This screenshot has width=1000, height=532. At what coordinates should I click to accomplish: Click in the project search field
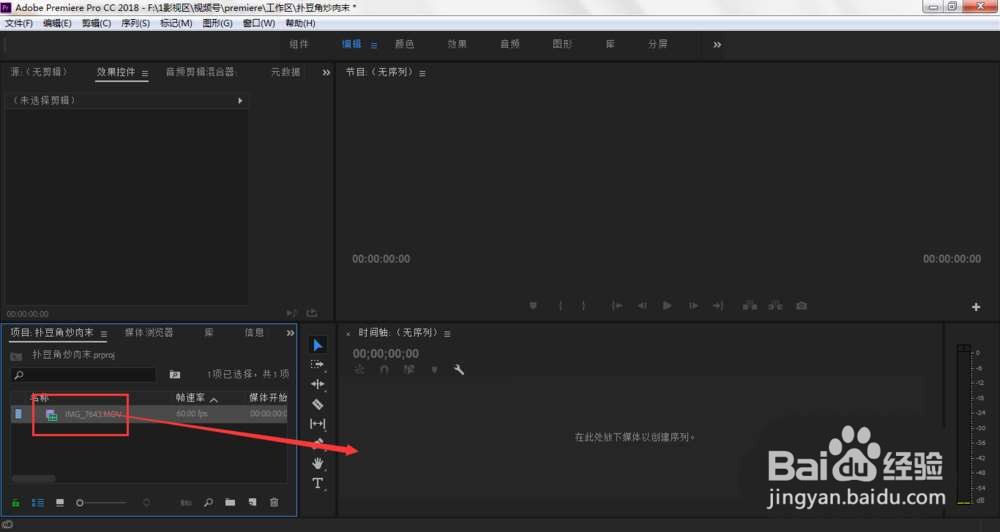click(x=84, y=374)
